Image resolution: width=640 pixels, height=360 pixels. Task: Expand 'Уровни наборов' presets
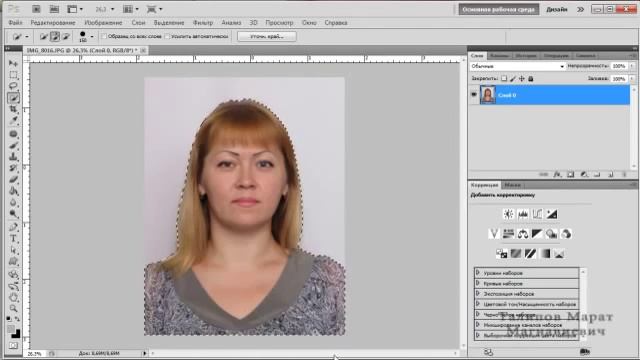tap(478, 273)
